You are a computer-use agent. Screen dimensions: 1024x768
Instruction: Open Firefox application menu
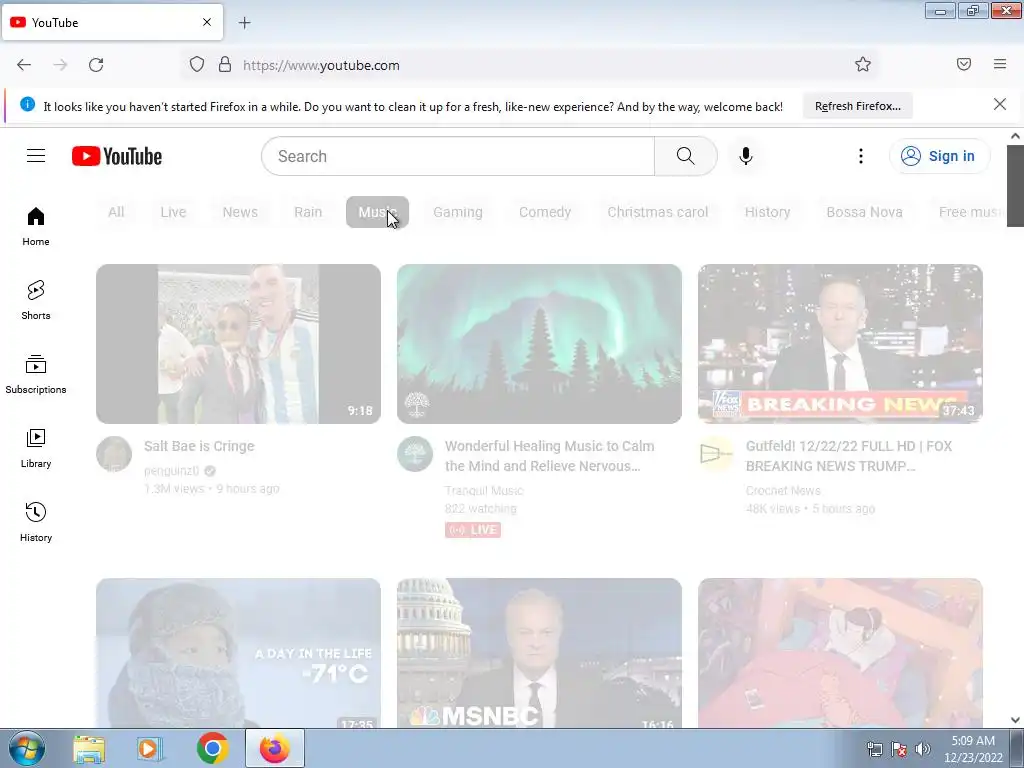[1000, 64]
